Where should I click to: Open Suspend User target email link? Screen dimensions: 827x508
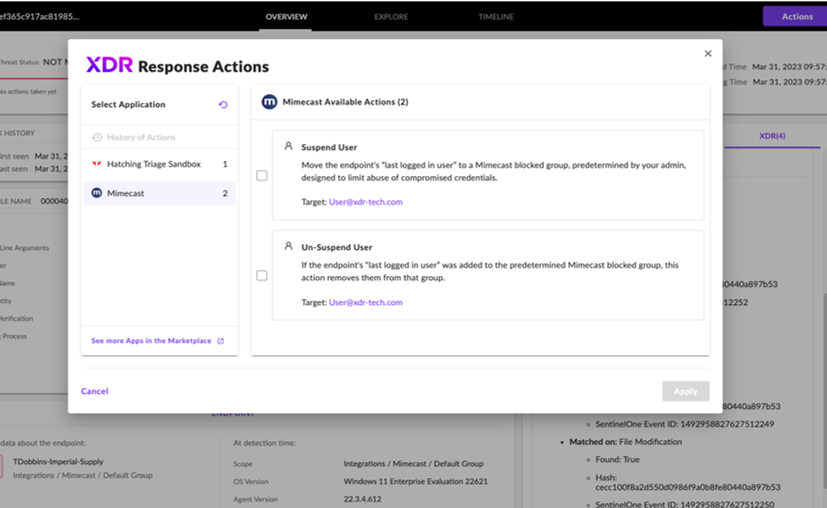(x=365, y=202)
